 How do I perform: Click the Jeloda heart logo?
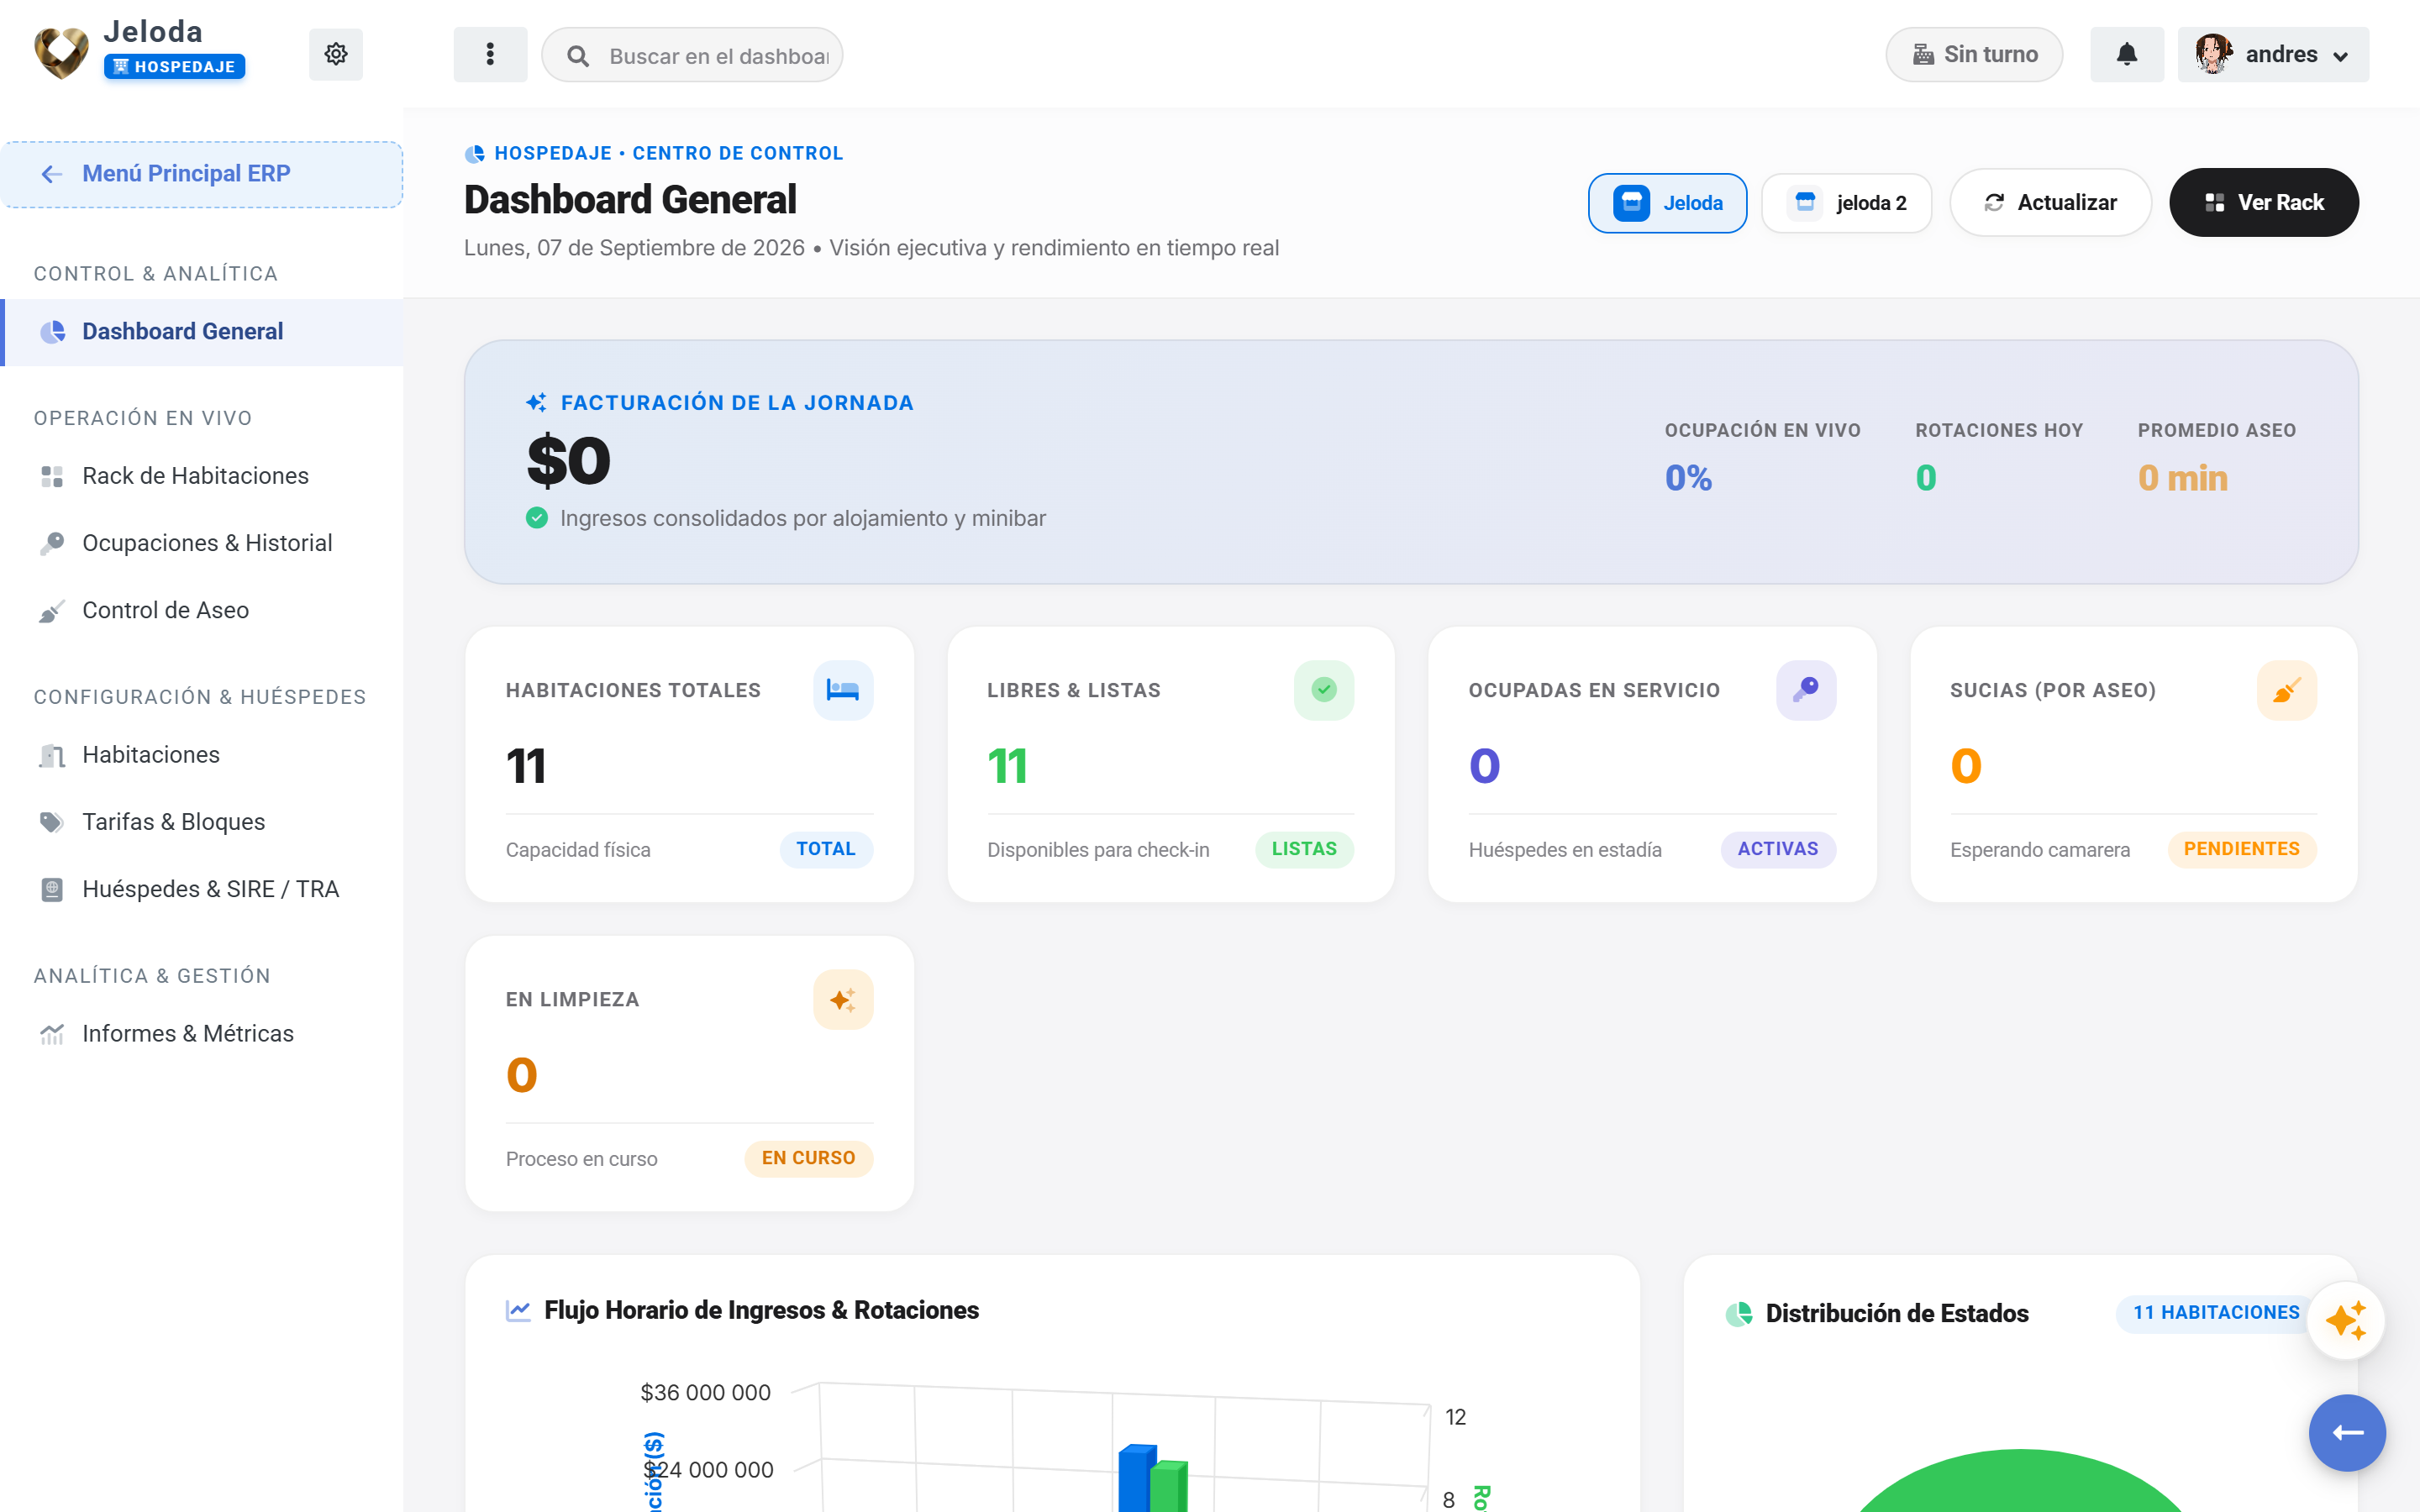pos(61,53)
